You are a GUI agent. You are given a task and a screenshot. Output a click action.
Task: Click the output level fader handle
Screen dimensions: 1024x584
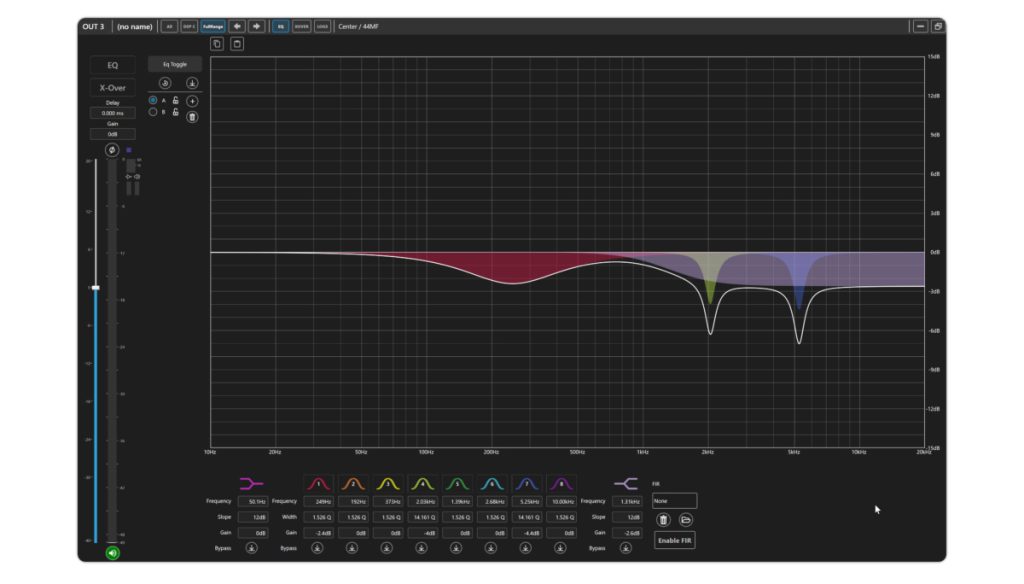click(95, 287)
